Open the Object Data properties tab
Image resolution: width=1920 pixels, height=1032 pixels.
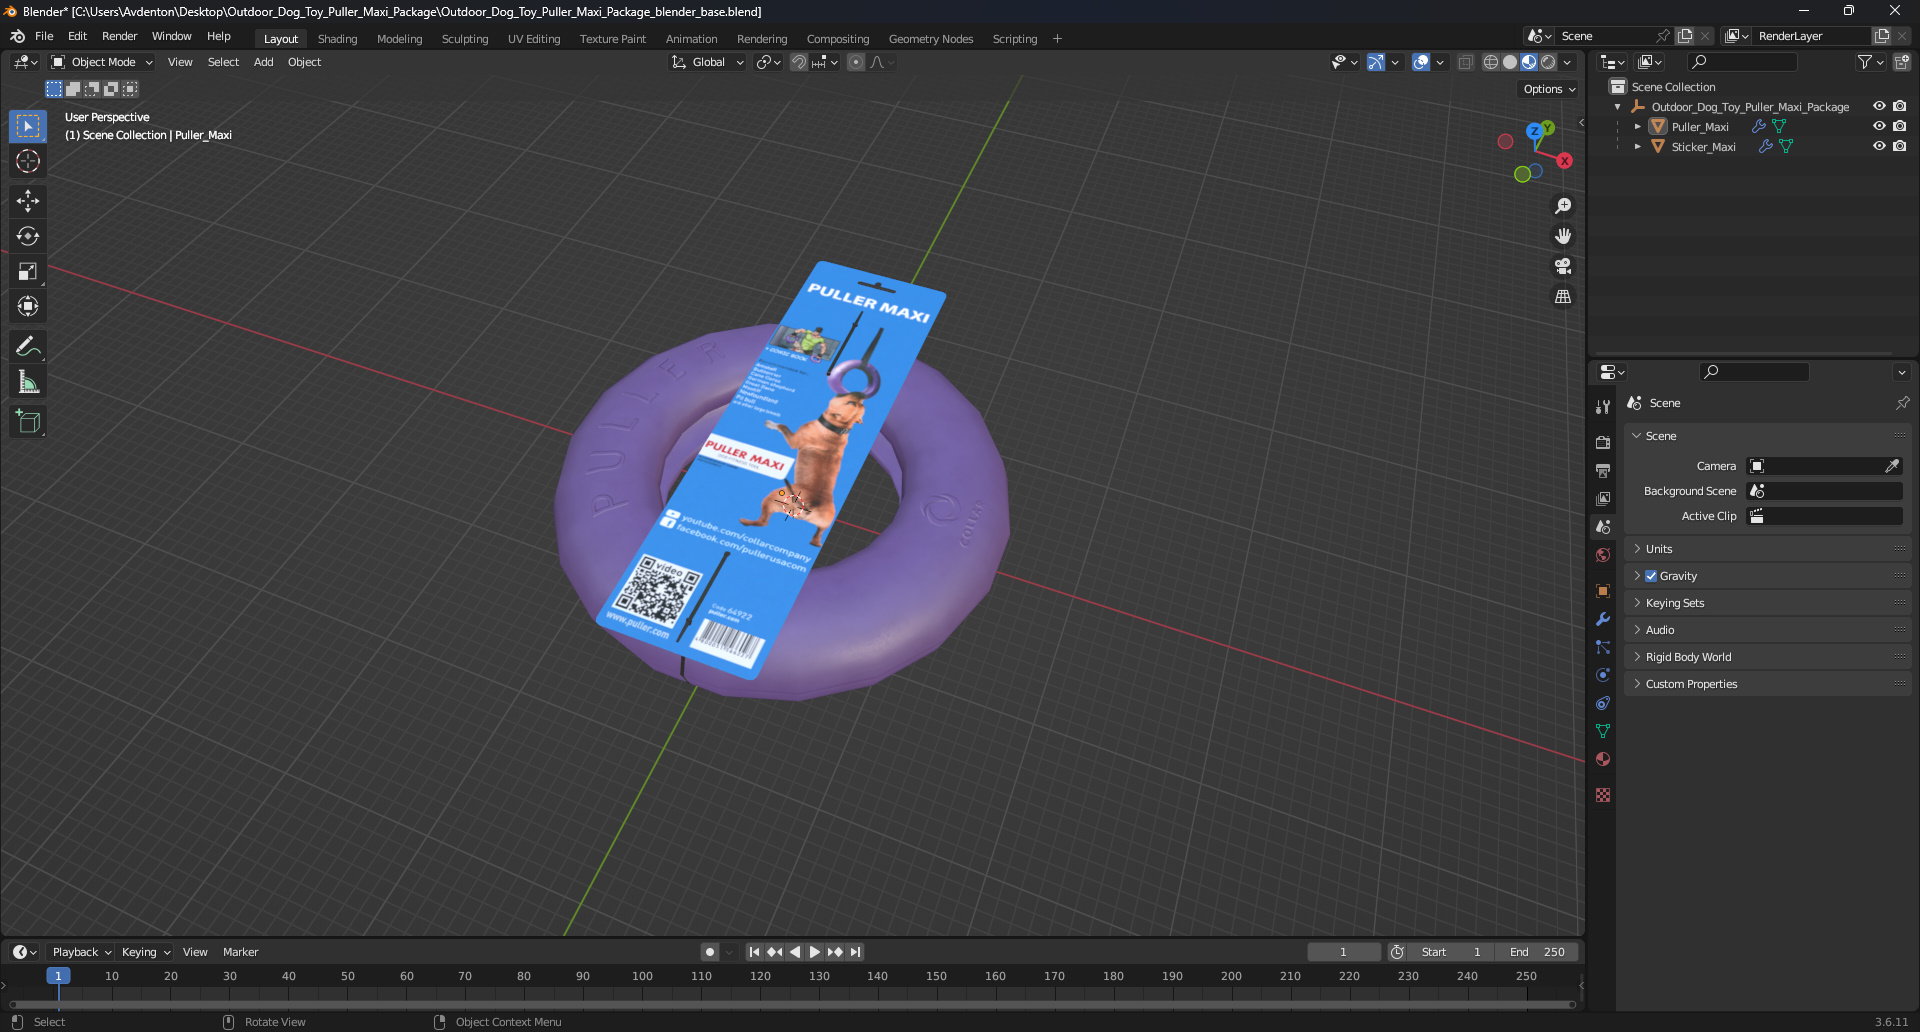pos(1603,731)
